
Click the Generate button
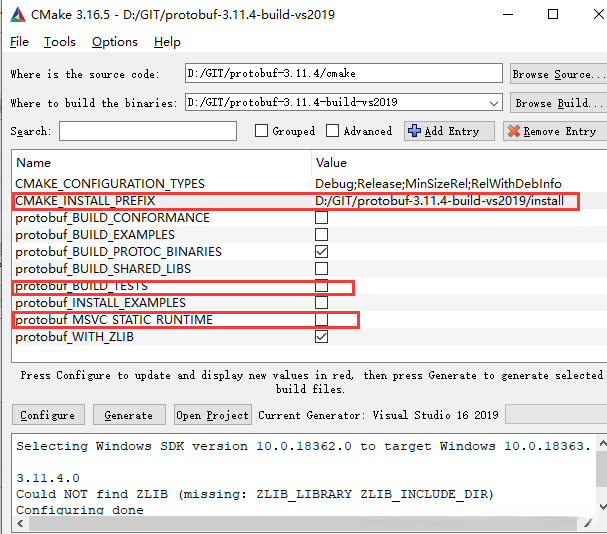pos(129,415)
